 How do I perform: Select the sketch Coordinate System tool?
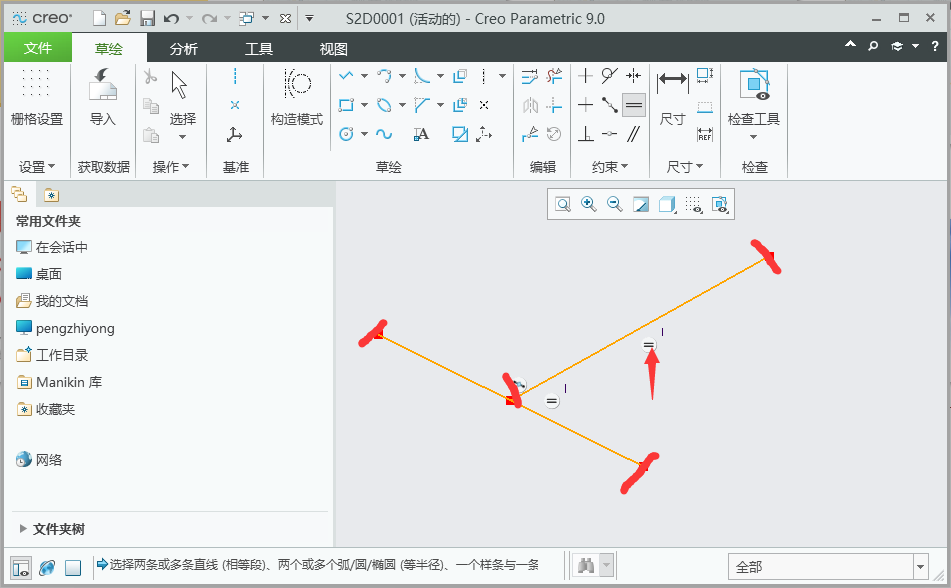click(483, 134)
